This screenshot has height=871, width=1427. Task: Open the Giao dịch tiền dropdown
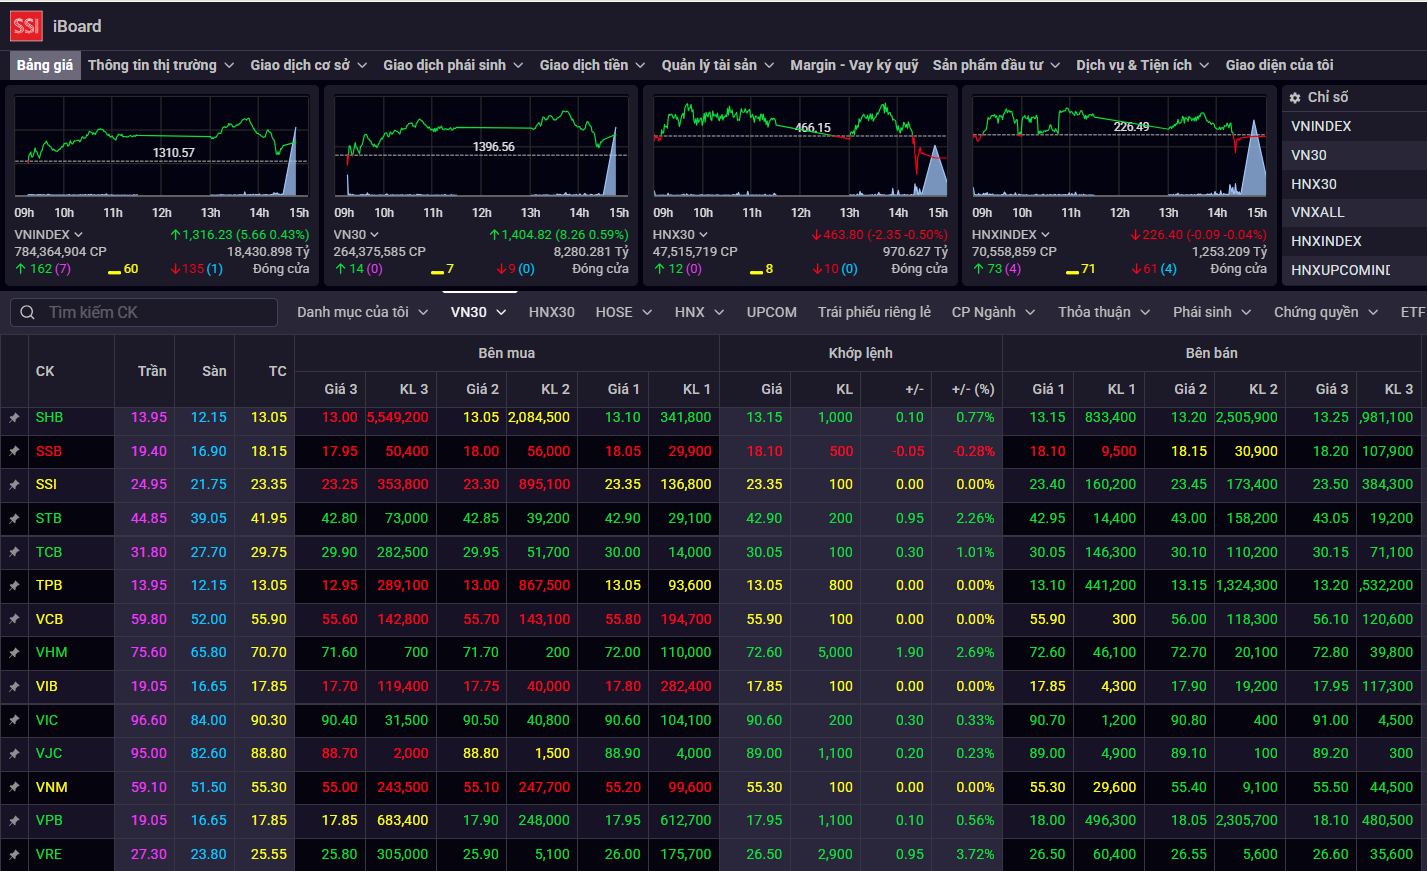(593, 65)
